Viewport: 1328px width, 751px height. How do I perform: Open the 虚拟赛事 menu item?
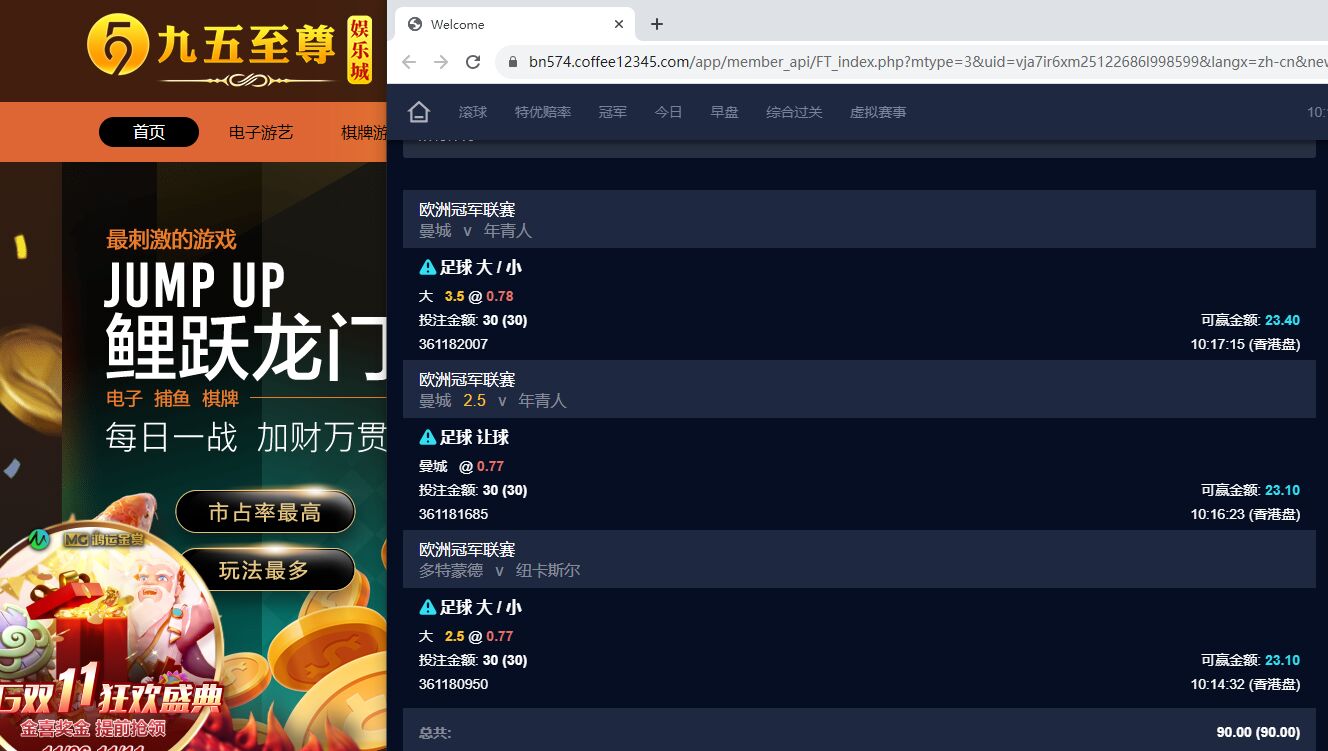[878, 112]
